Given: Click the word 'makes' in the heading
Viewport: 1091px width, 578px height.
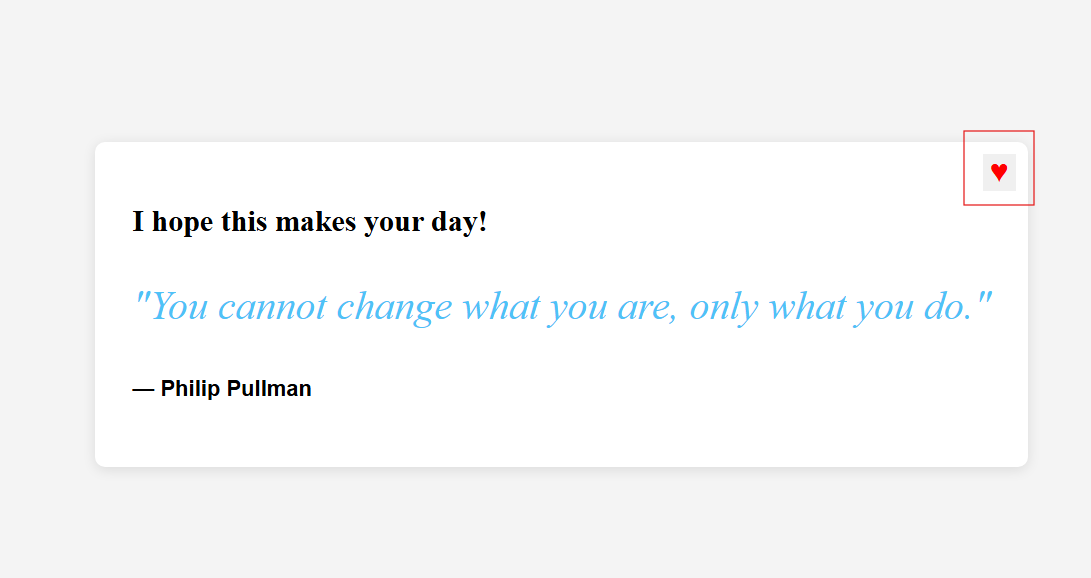Looking at the screenshot, I should click(316, 222).
